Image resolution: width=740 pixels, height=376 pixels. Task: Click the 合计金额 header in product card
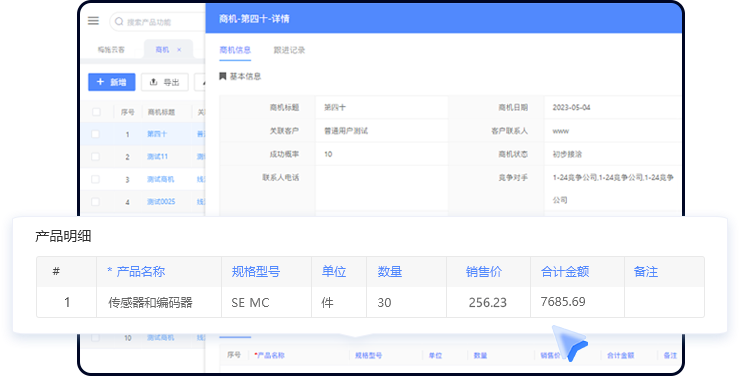565,272
